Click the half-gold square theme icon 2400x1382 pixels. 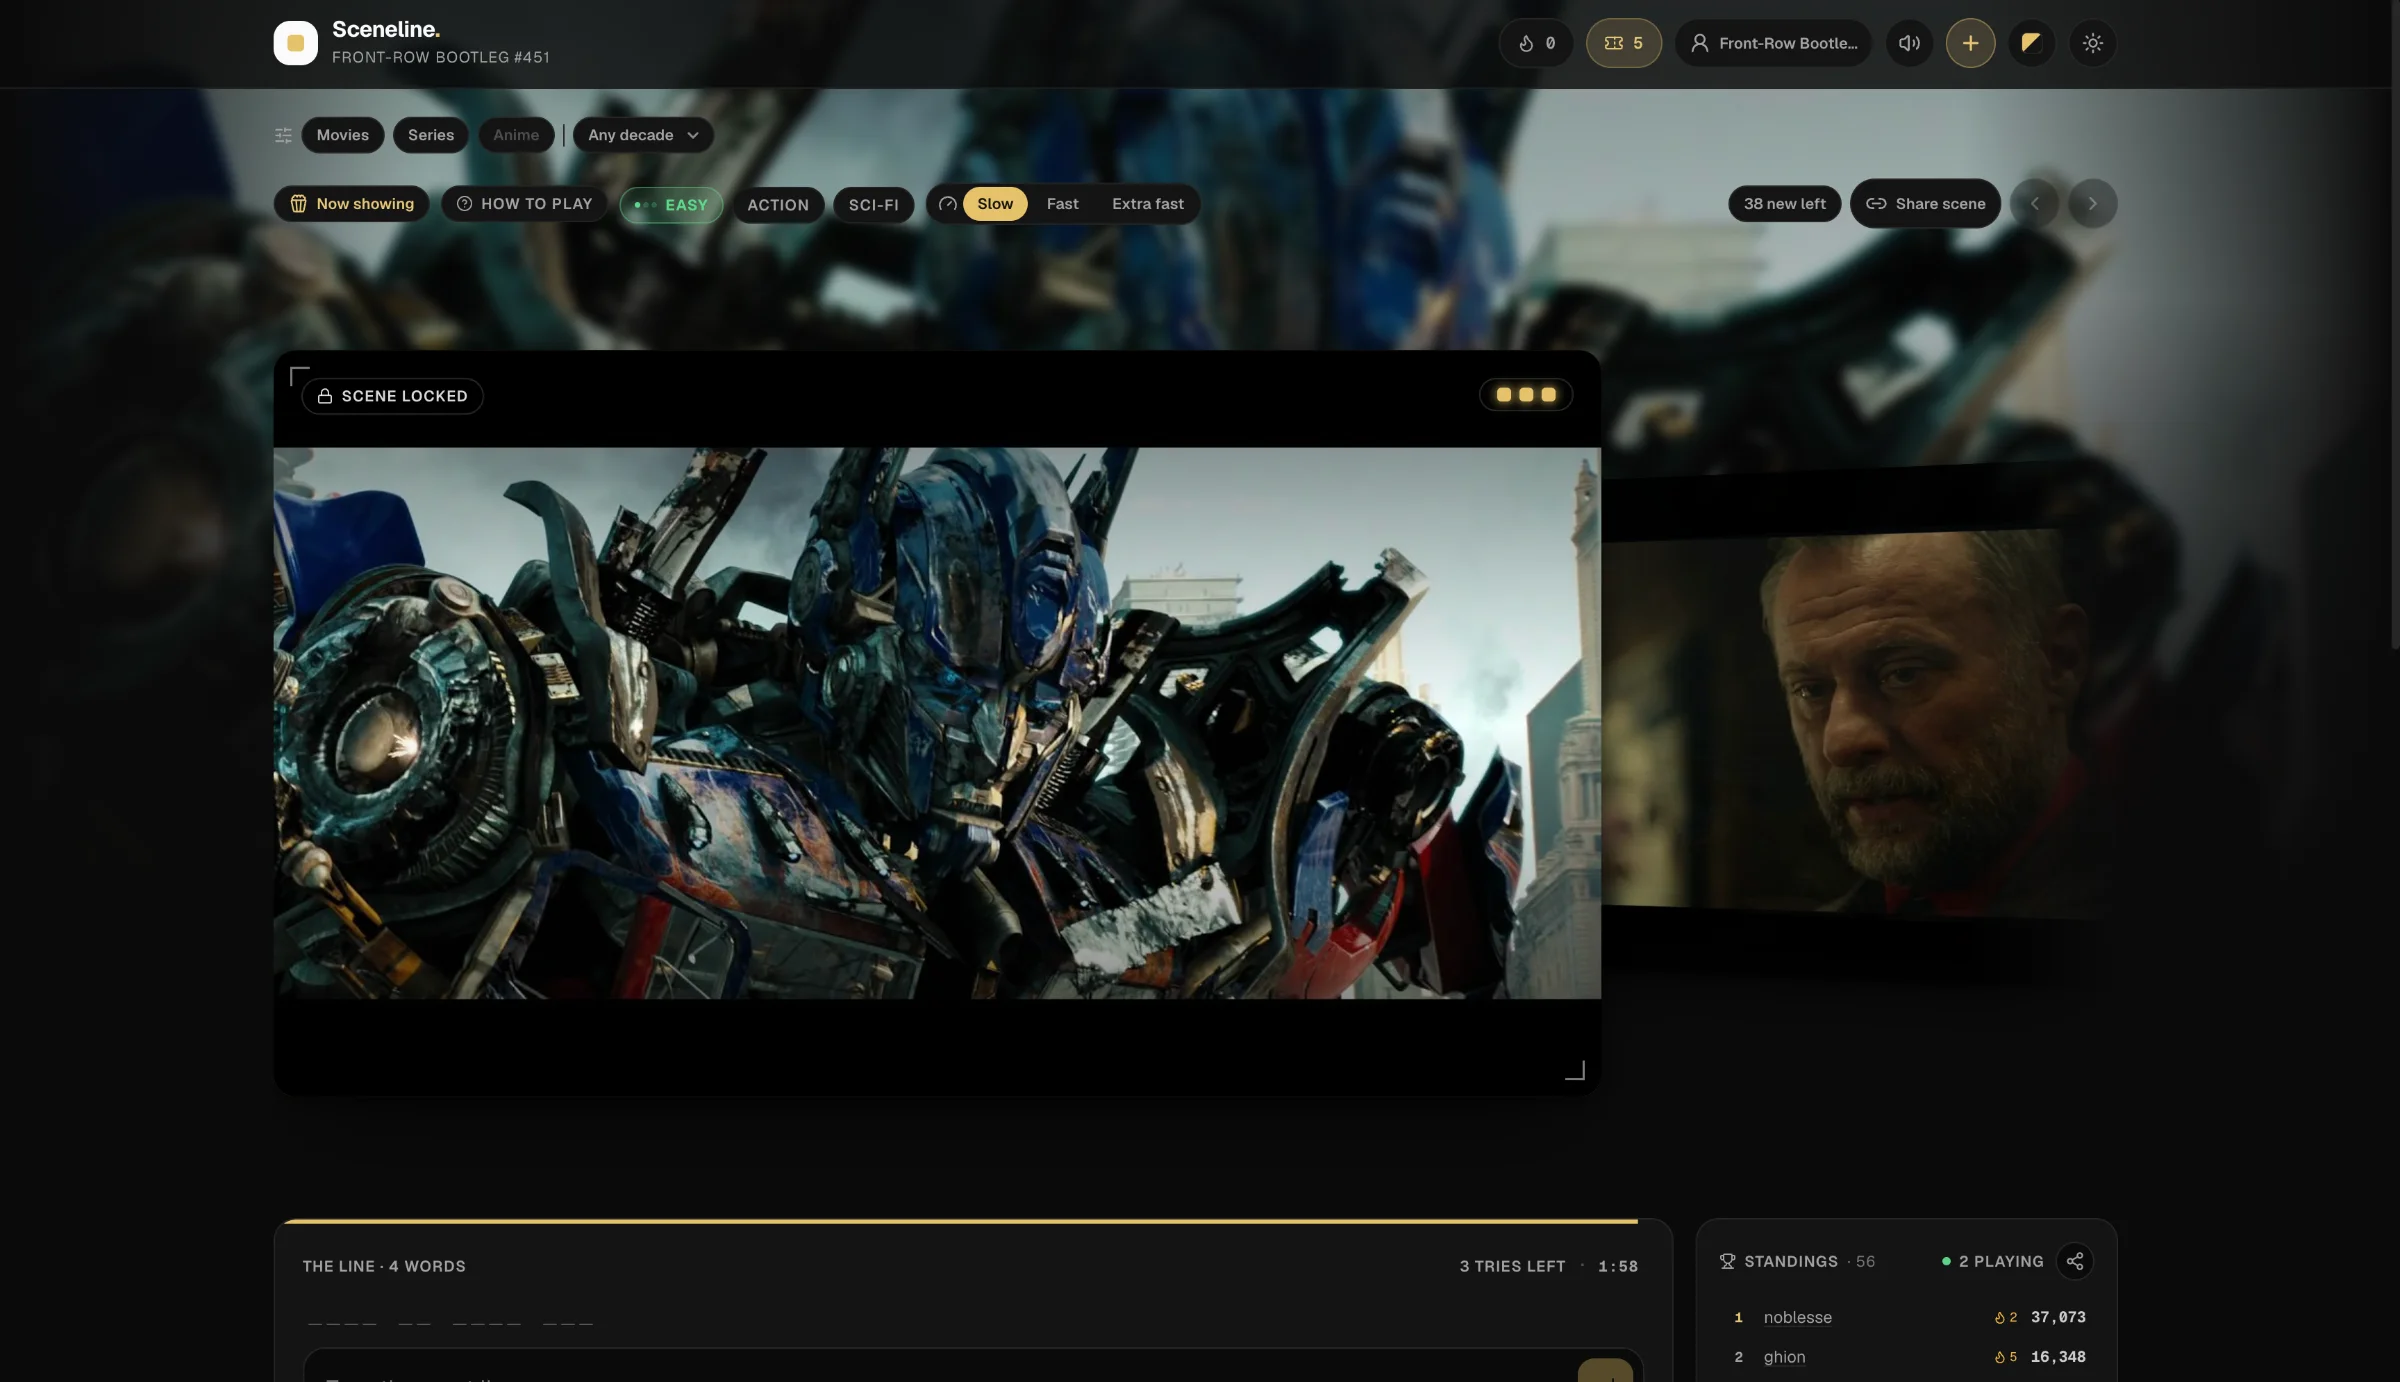point(2031,43)
